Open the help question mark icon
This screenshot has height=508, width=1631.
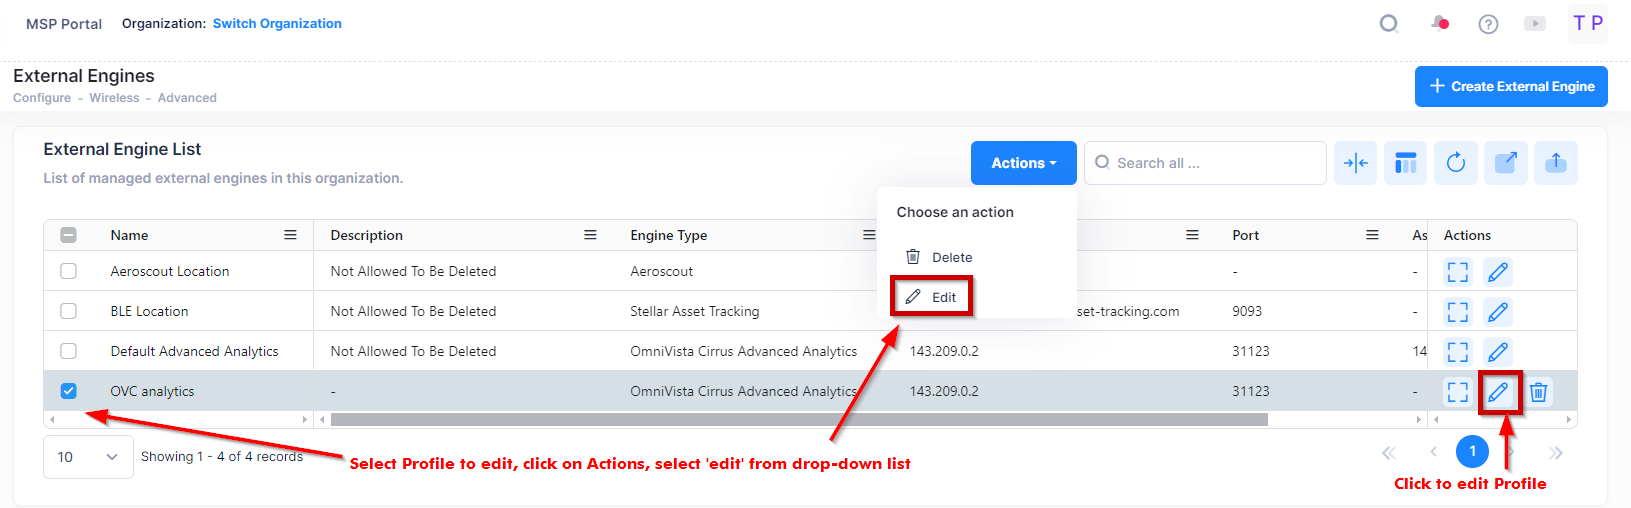[x=1488, y=24]
